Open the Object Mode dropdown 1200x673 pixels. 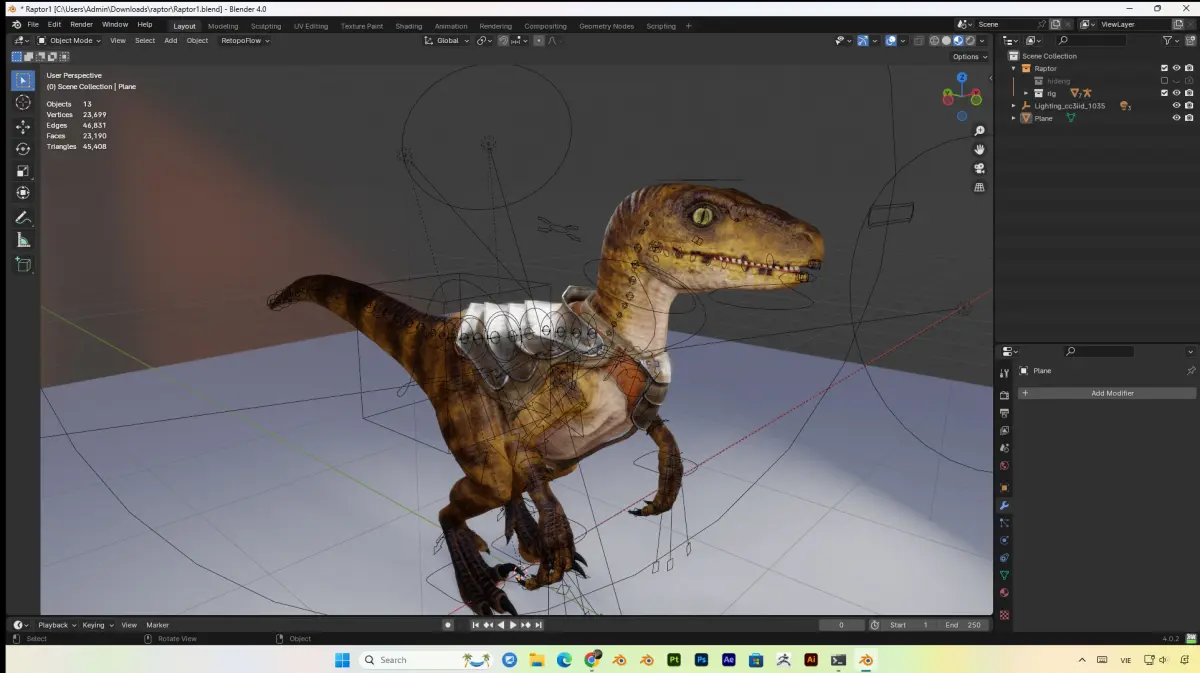[70, 41]
